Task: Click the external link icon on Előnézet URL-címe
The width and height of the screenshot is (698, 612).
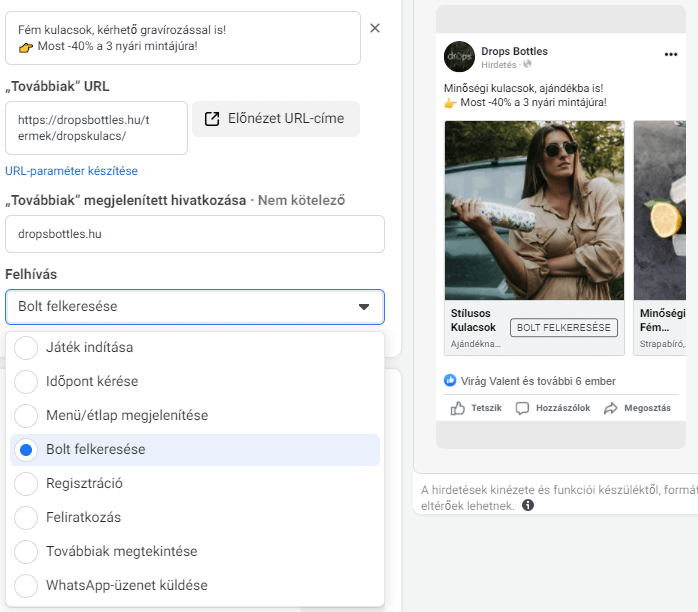Action: tap(212, 119)
